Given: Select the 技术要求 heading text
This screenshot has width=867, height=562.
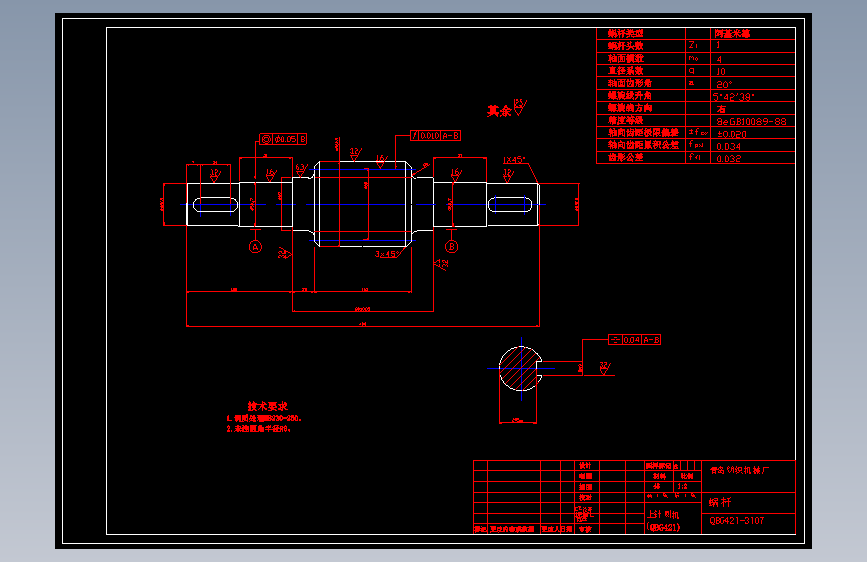Looking at the screenshot, I should [268, 406].
